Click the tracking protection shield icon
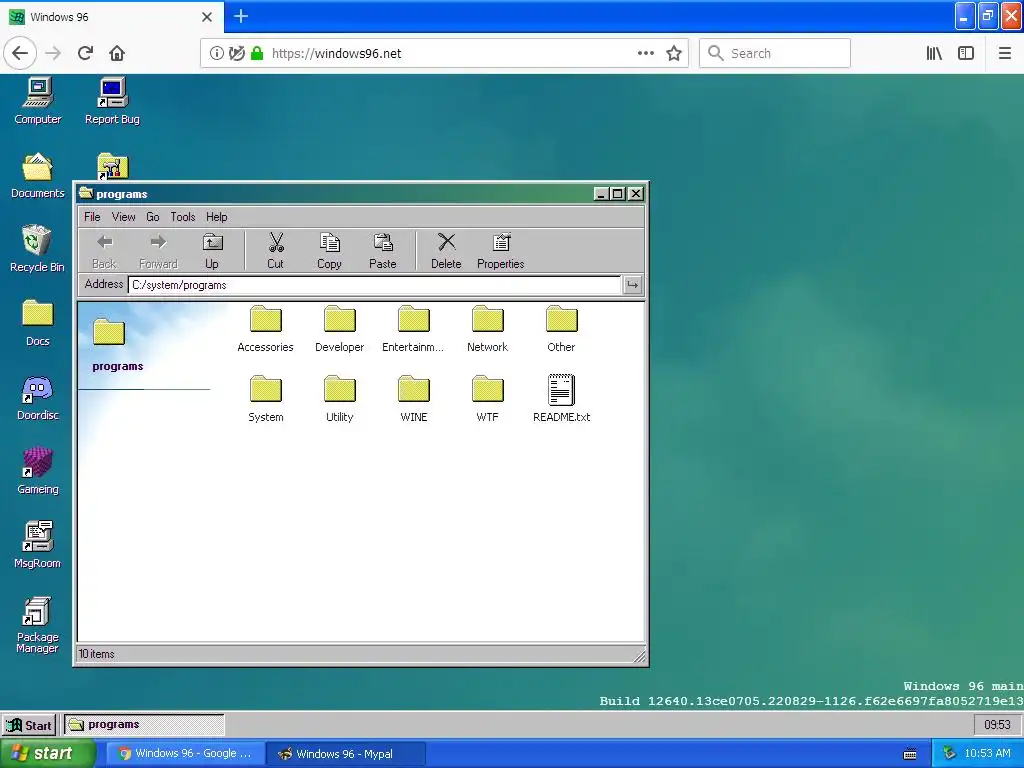 [236, 53]
